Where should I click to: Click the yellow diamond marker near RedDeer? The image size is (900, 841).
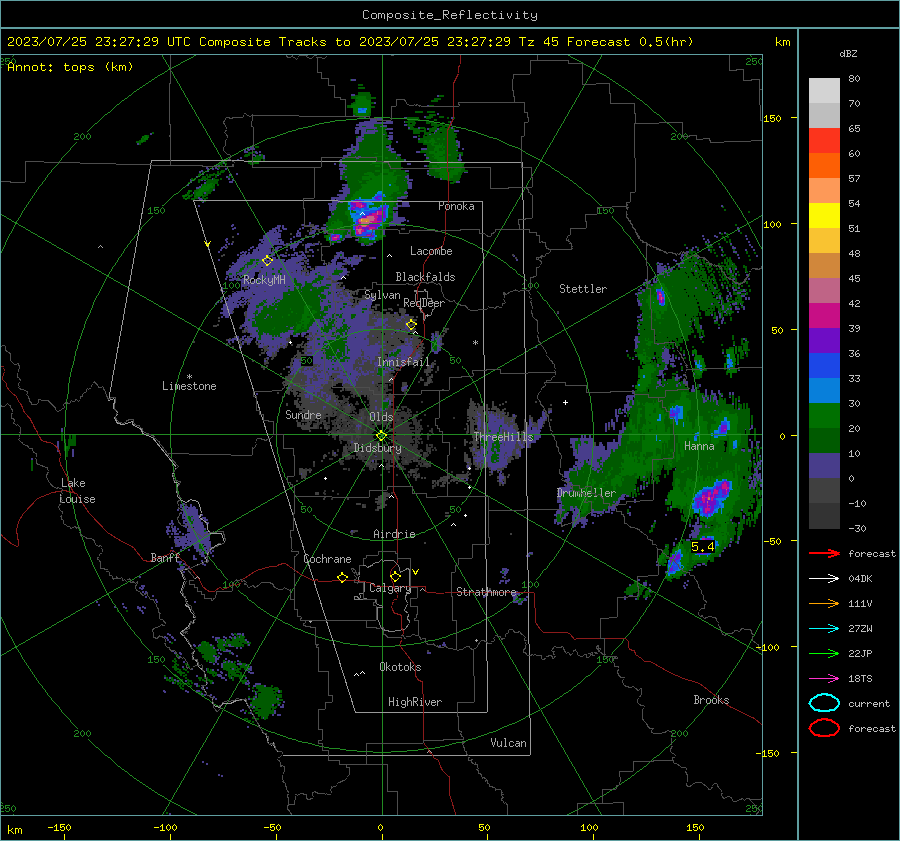tap(411, 325)
